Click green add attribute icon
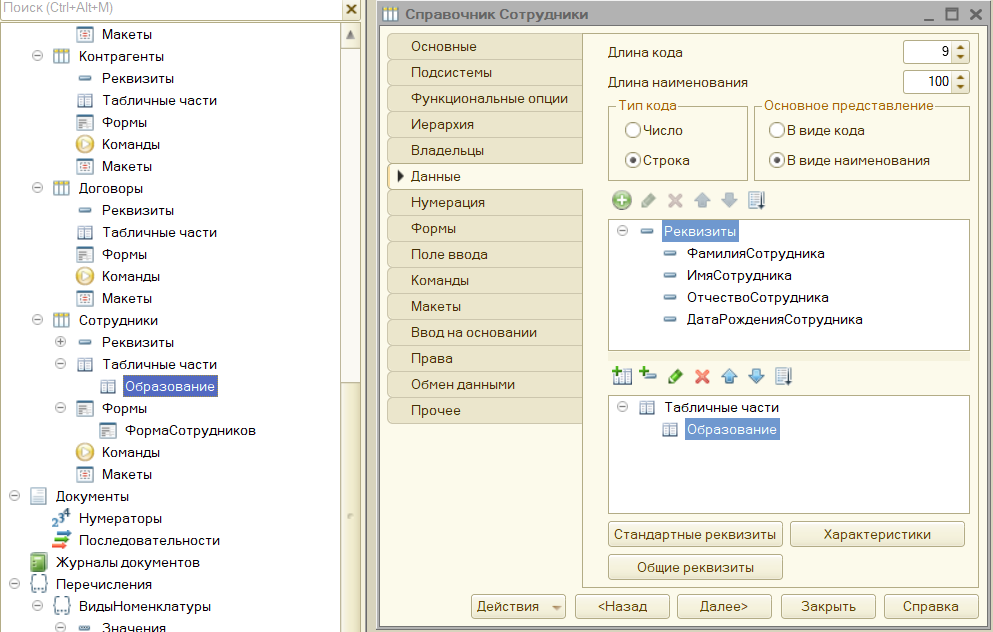 pos(622,201)
